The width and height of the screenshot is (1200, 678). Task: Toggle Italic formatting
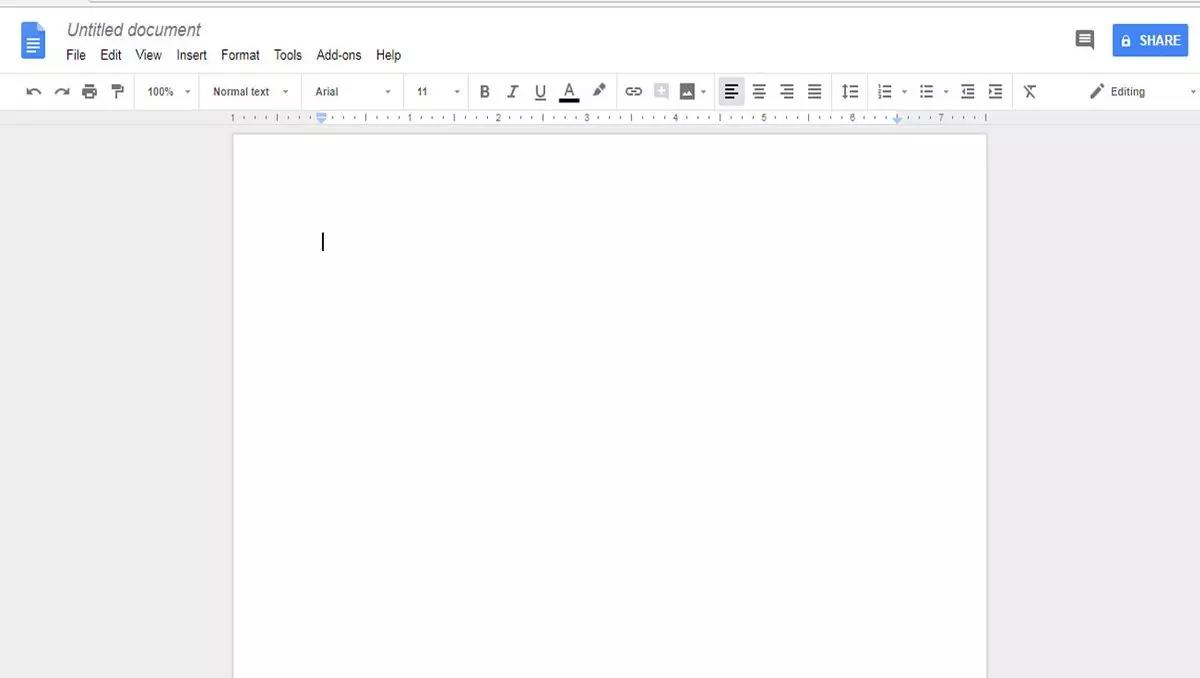(x=513, y=91)
